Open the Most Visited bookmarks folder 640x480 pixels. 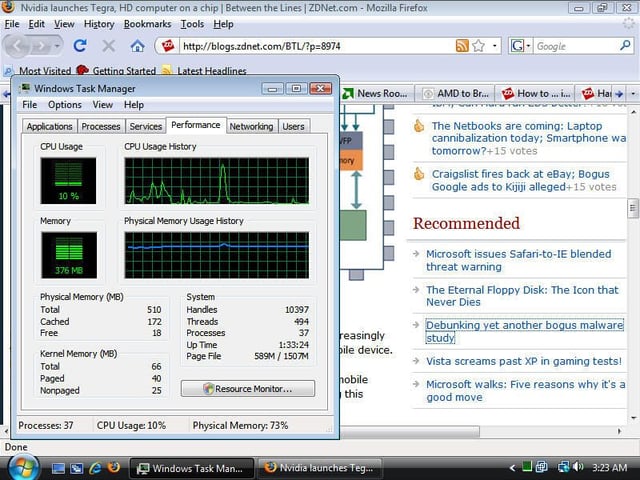click(38, 71)
